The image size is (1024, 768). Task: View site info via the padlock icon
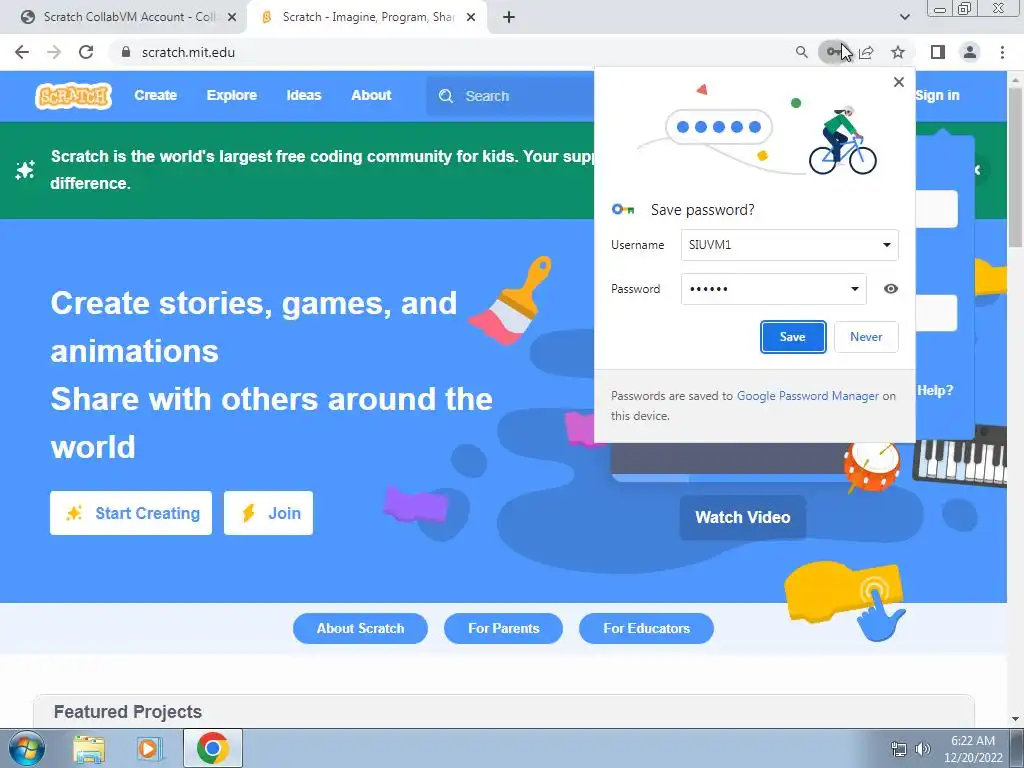pos(126,52)
